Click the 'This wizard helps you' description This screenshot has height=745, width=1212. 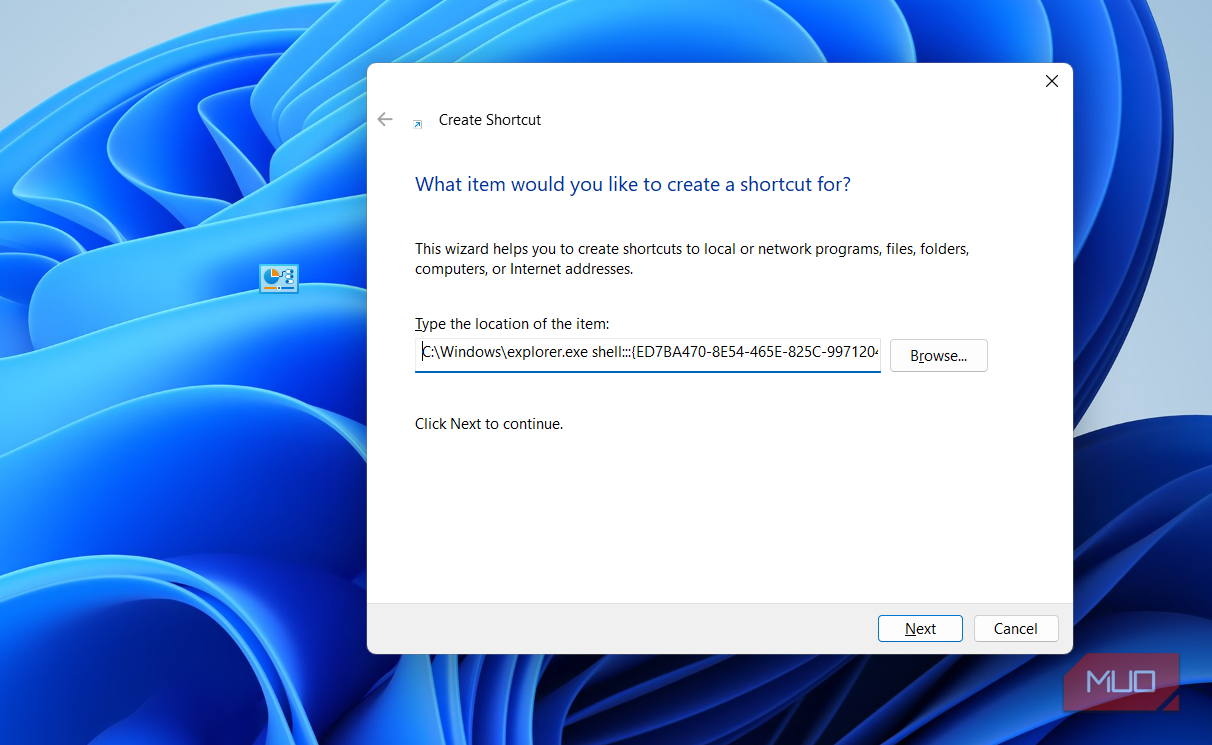(692, 259)
